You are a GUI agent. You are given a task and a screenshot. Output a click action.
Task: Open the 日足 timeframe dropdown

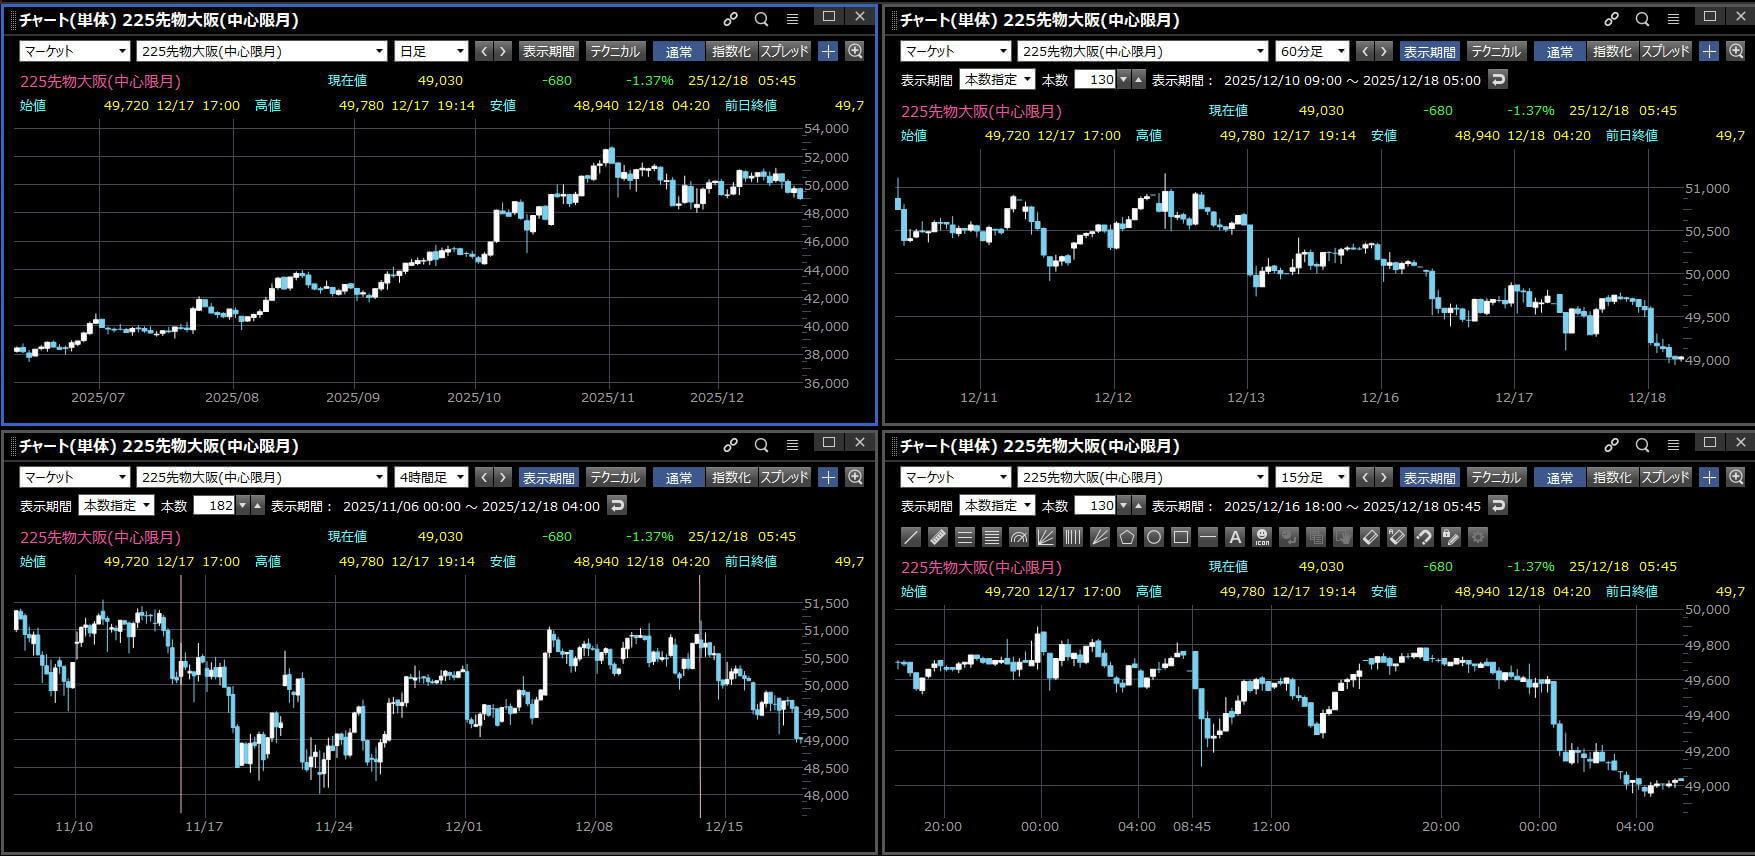coord(431,51)
